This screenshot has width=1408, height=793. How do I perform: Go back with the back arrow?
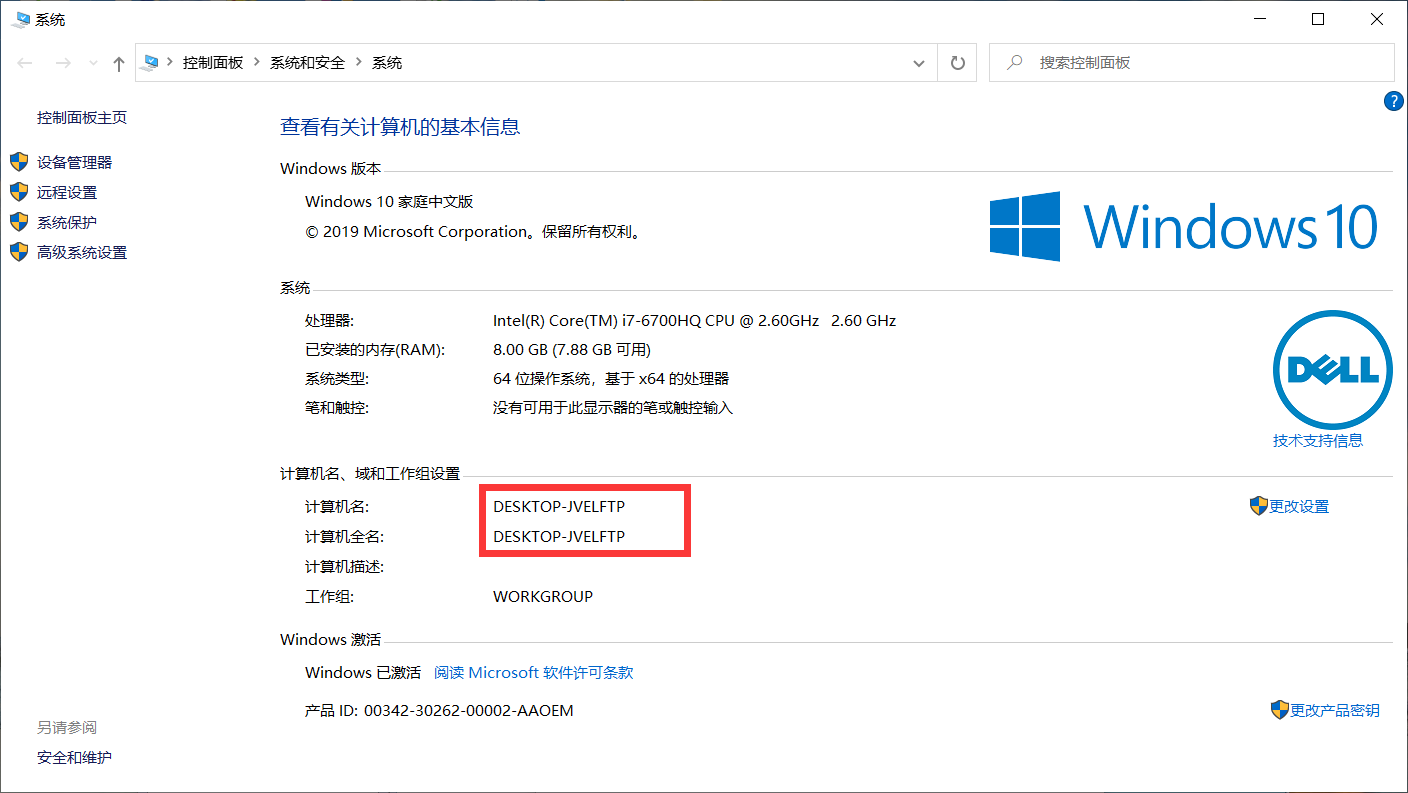click(25, 63)
